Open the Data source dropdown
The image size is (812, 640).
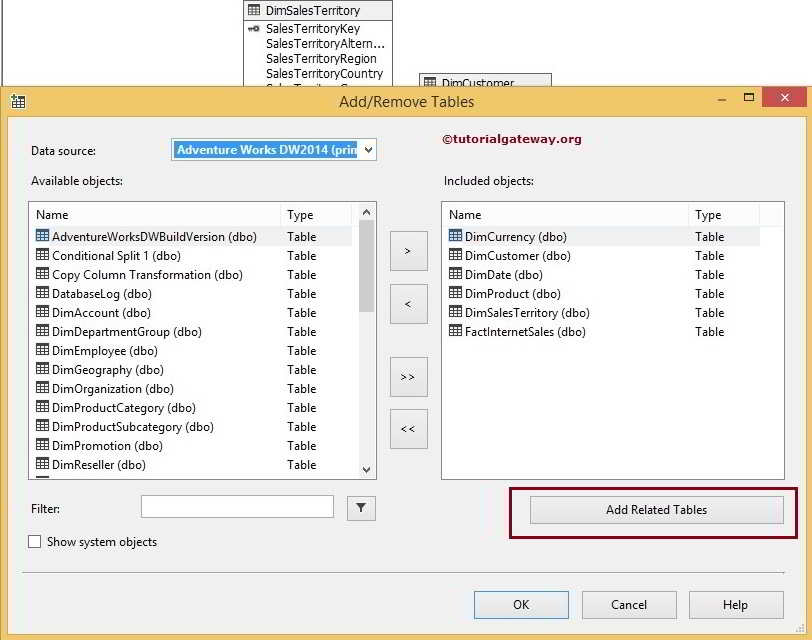369,148
